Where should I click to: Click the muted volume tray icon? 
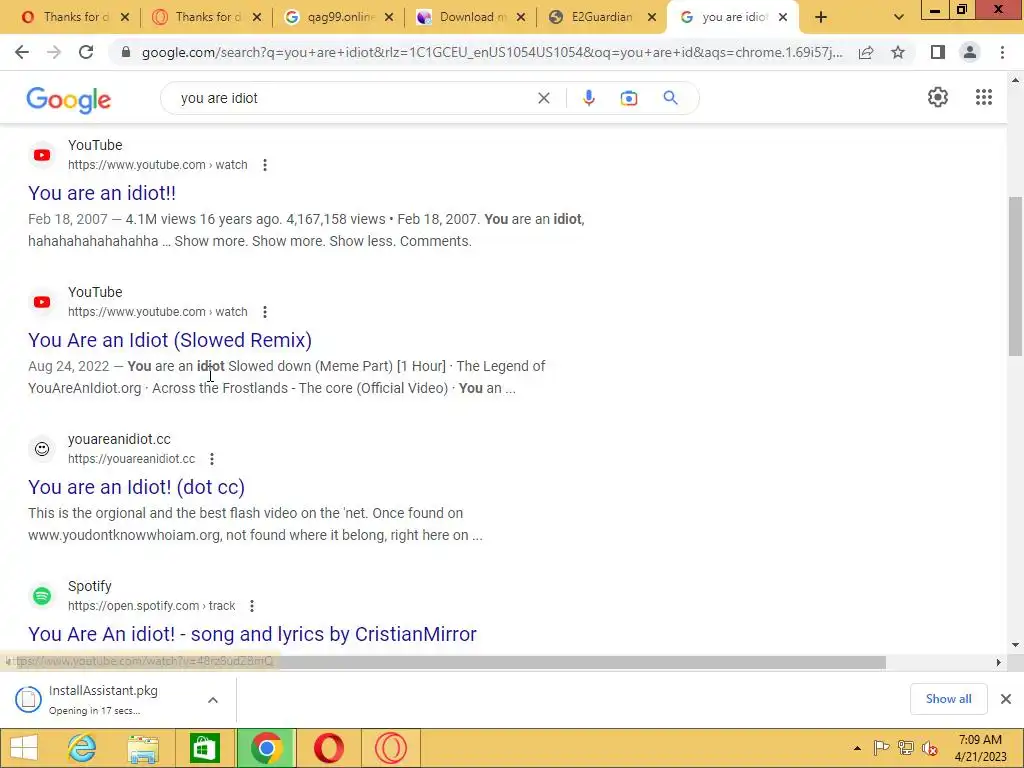click(930, 748)
